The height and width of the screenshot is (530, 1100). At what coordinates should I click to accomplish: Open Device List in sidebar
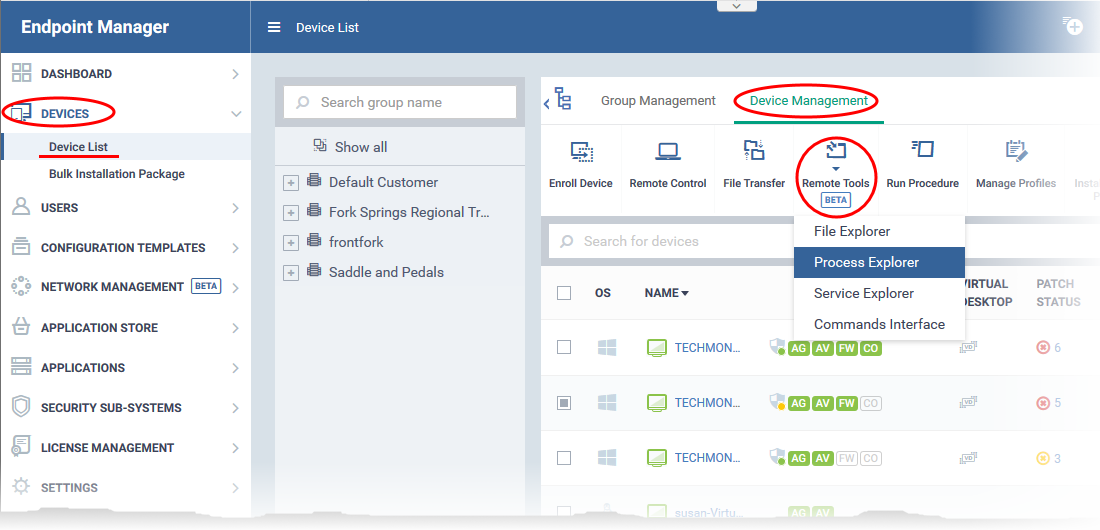pos(79,147)
